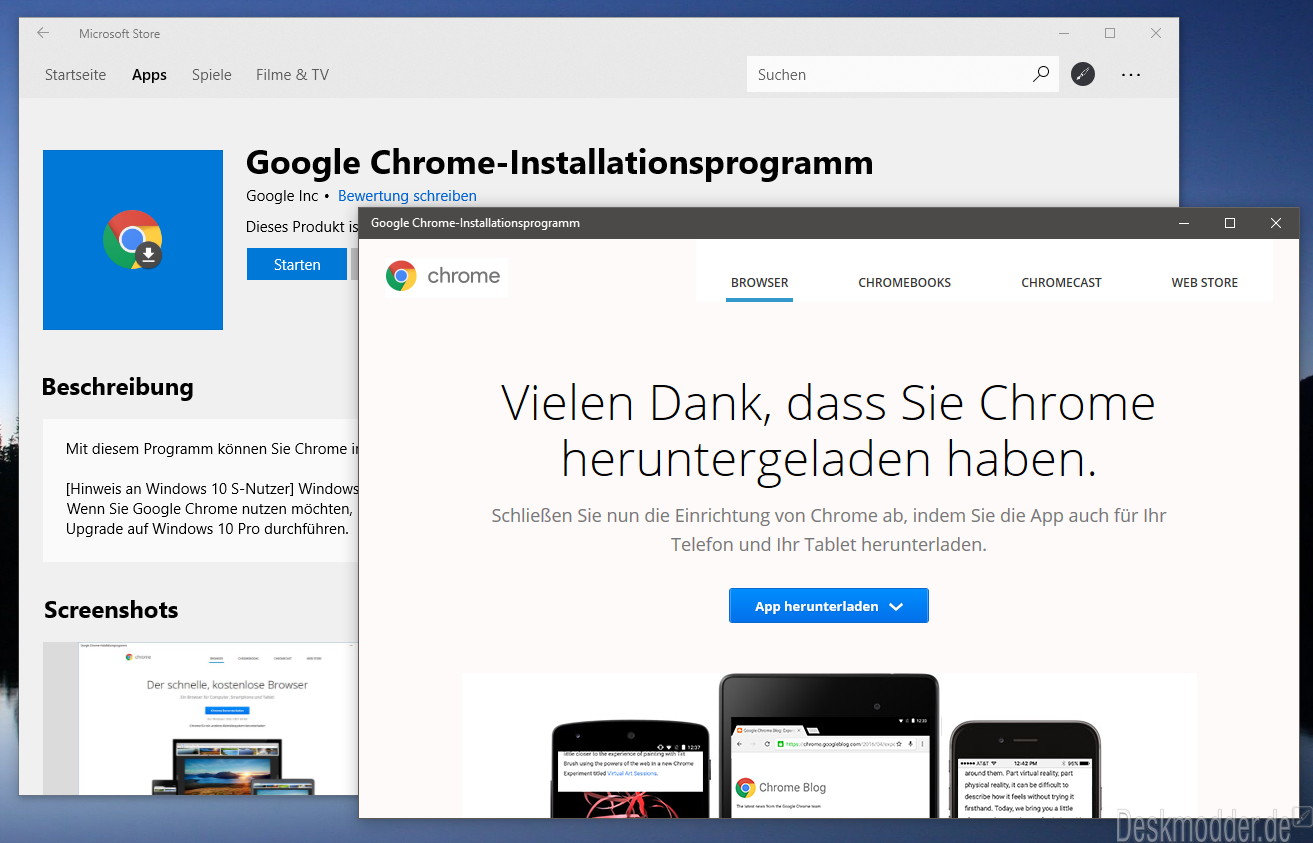Click the Chrome installer app tile image

click(x=133, y=240)
